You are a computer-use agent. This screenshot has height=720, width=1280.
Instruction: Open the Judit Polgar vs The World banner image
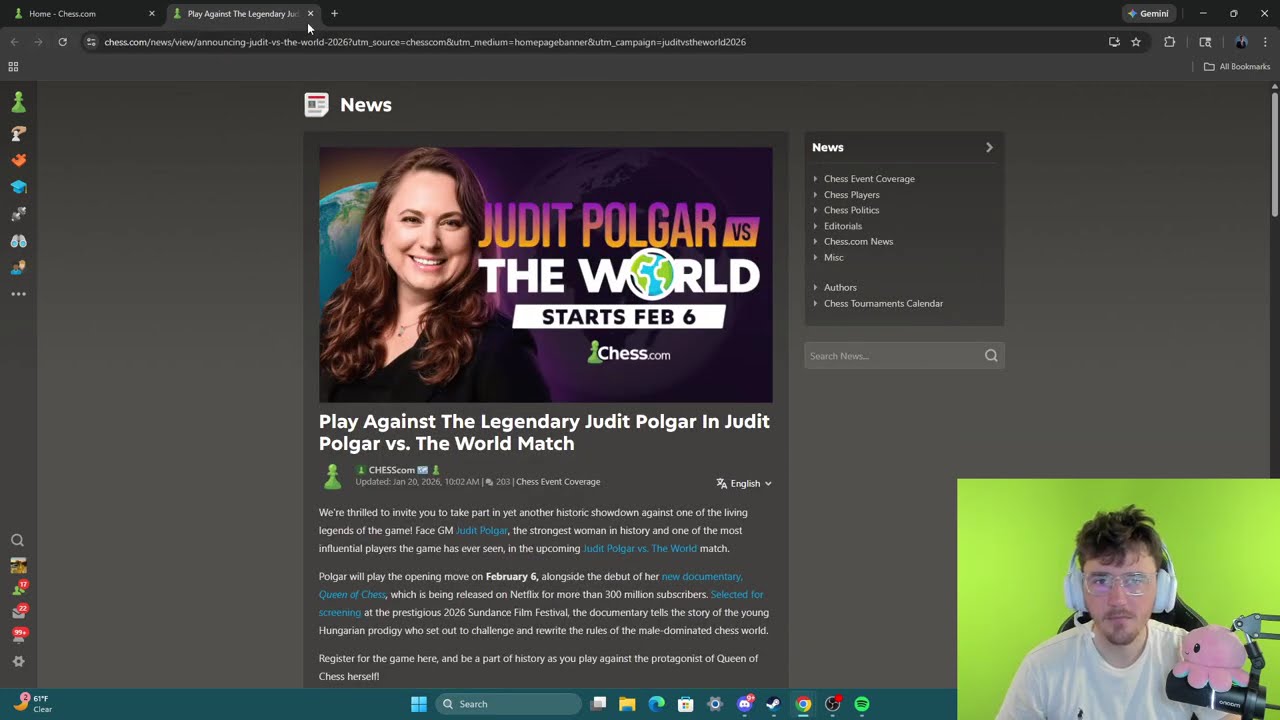546,275
